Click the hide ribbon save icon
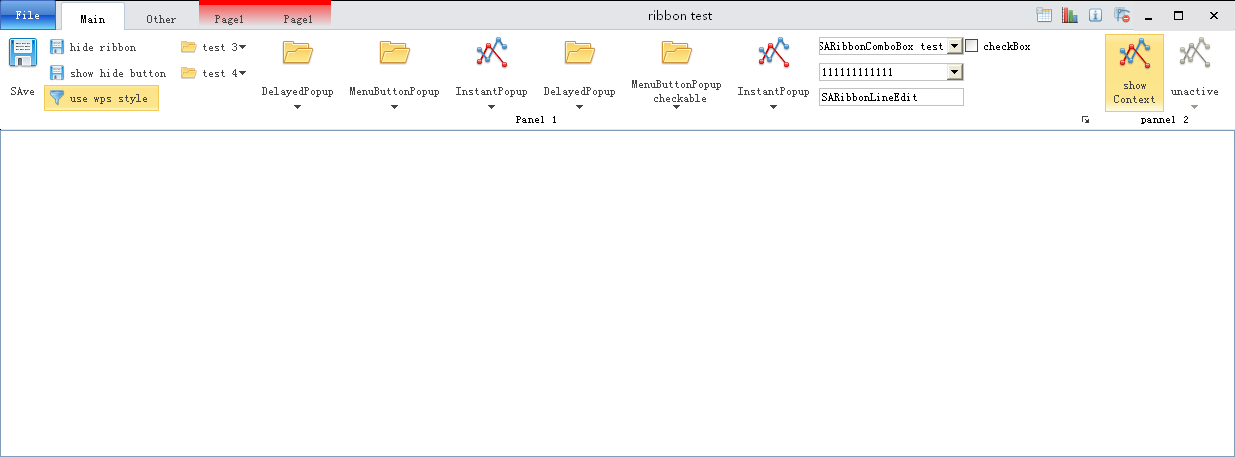1235x457 pixels. pos(57,47)
